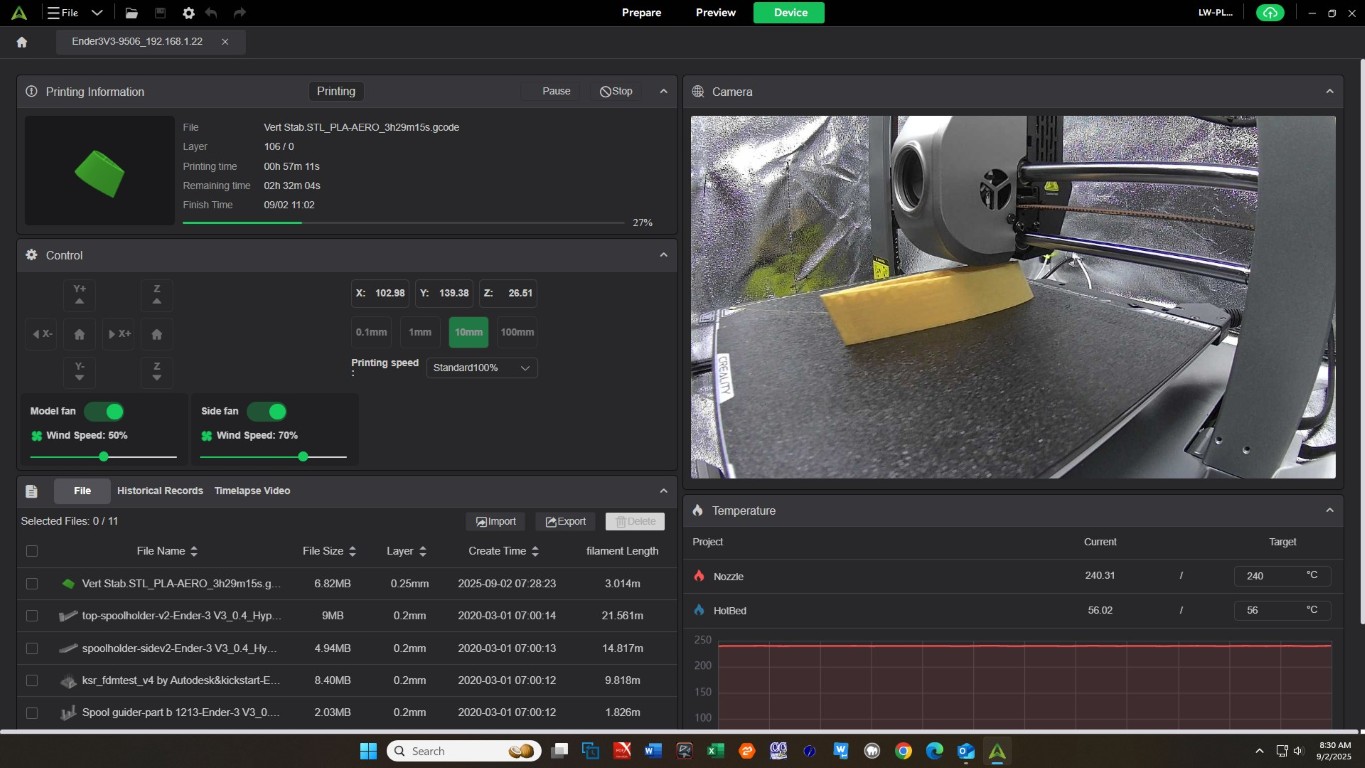Image resolution: width=1365 pixels, height=768 pixels.
Task: Check the Vert Stab.STL file checkbox
Action: [32, 583]
